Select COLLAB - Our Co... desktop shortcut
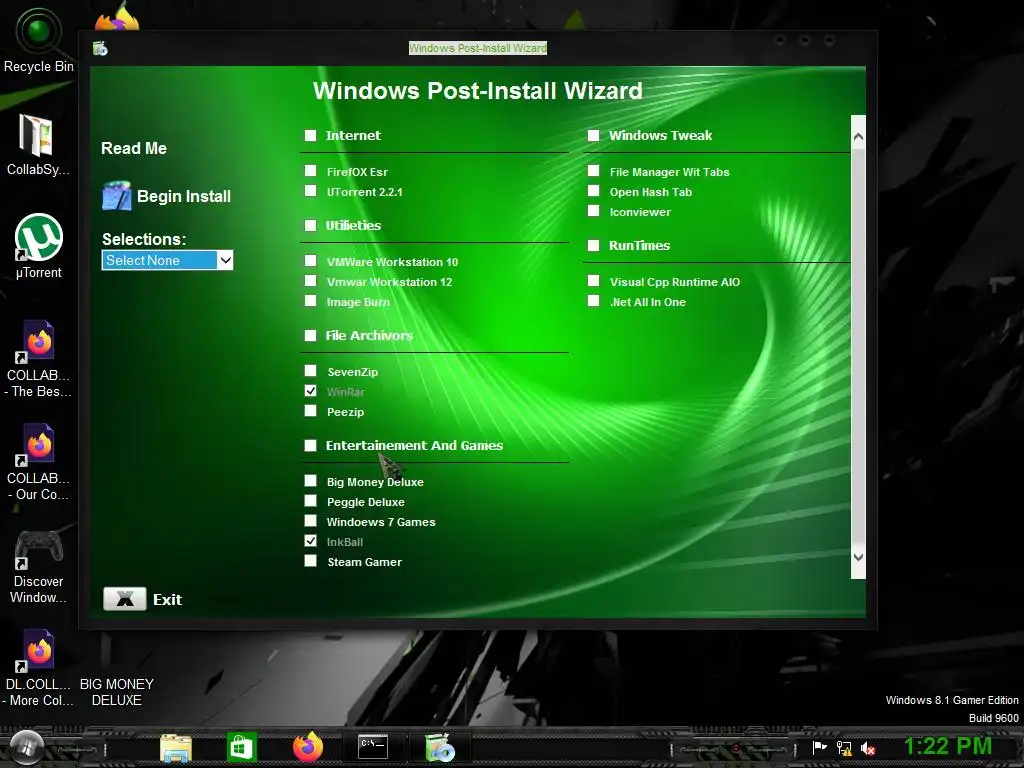 (38, 462)
